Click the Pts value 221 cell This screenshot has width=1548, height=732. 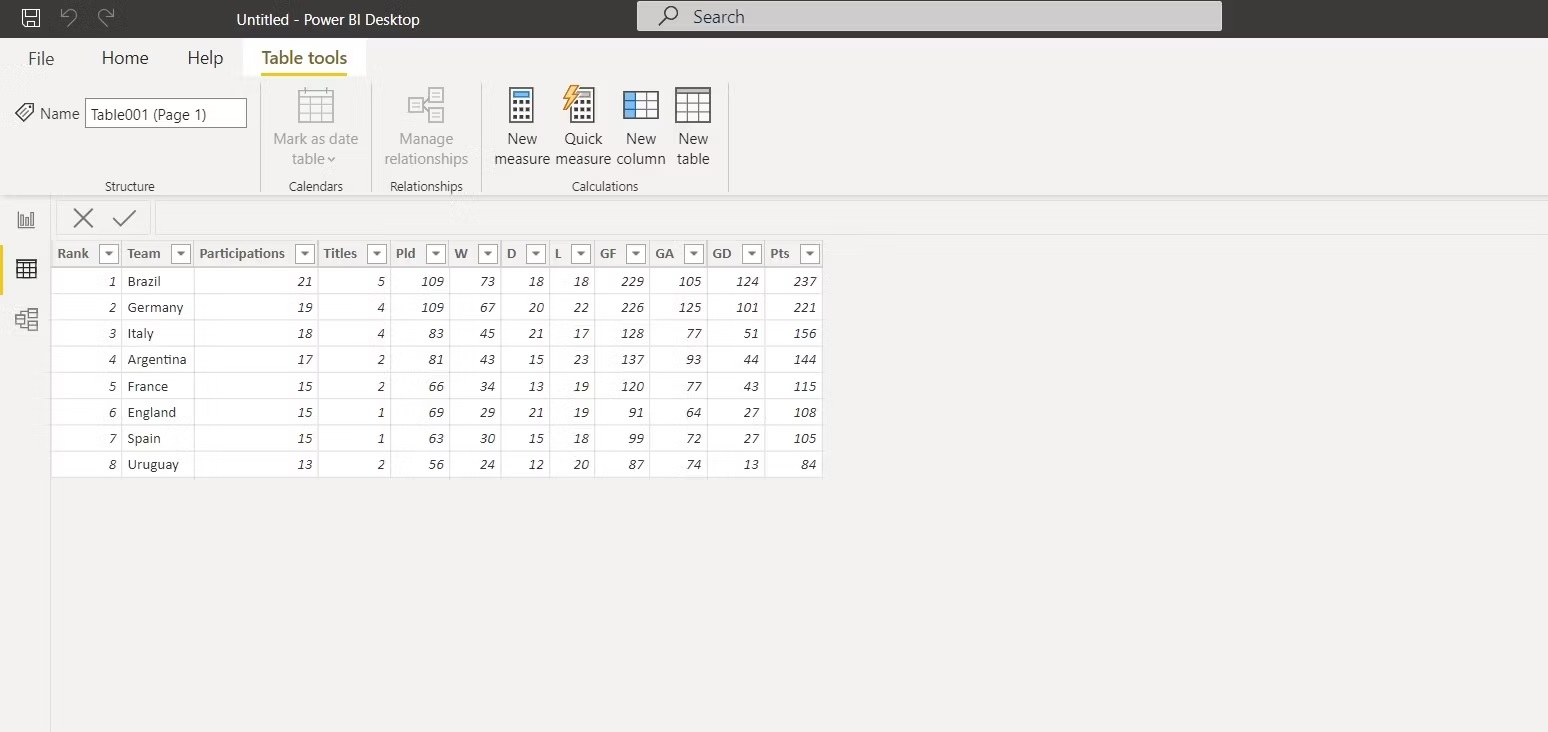(x=794, y=307)
